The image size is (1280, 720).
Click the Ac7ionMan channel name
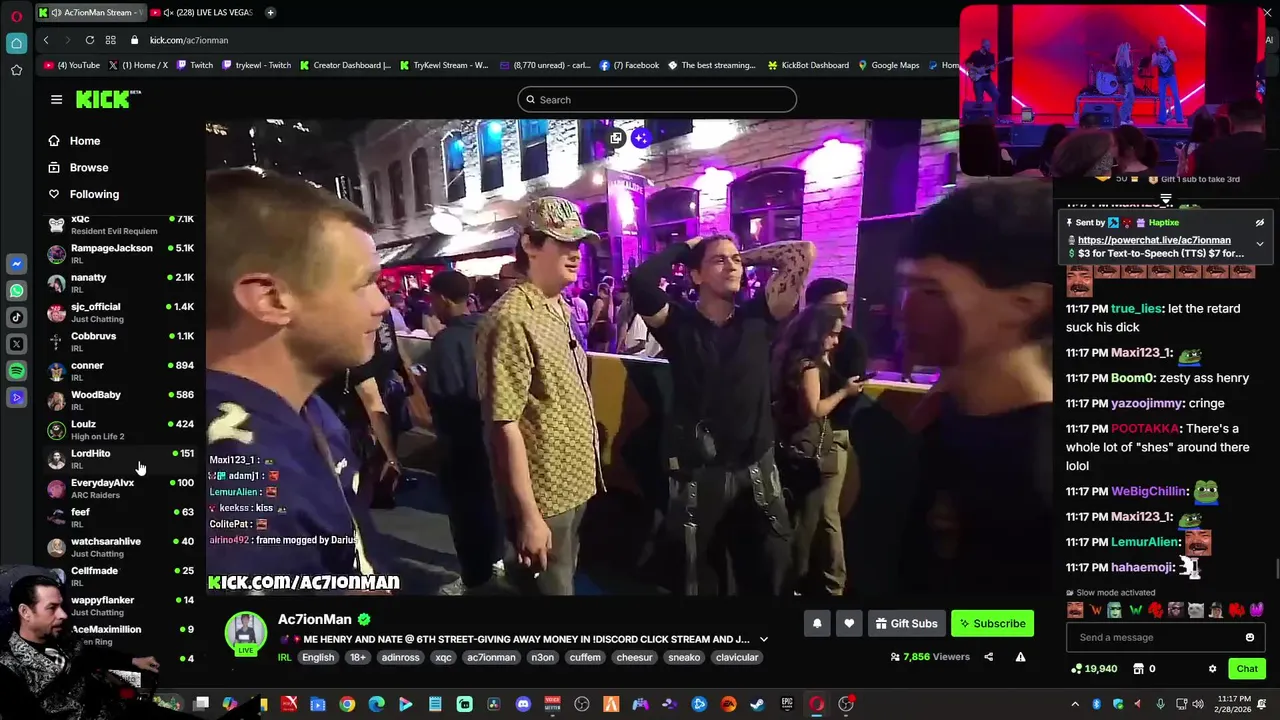click(x=315, y=619)
